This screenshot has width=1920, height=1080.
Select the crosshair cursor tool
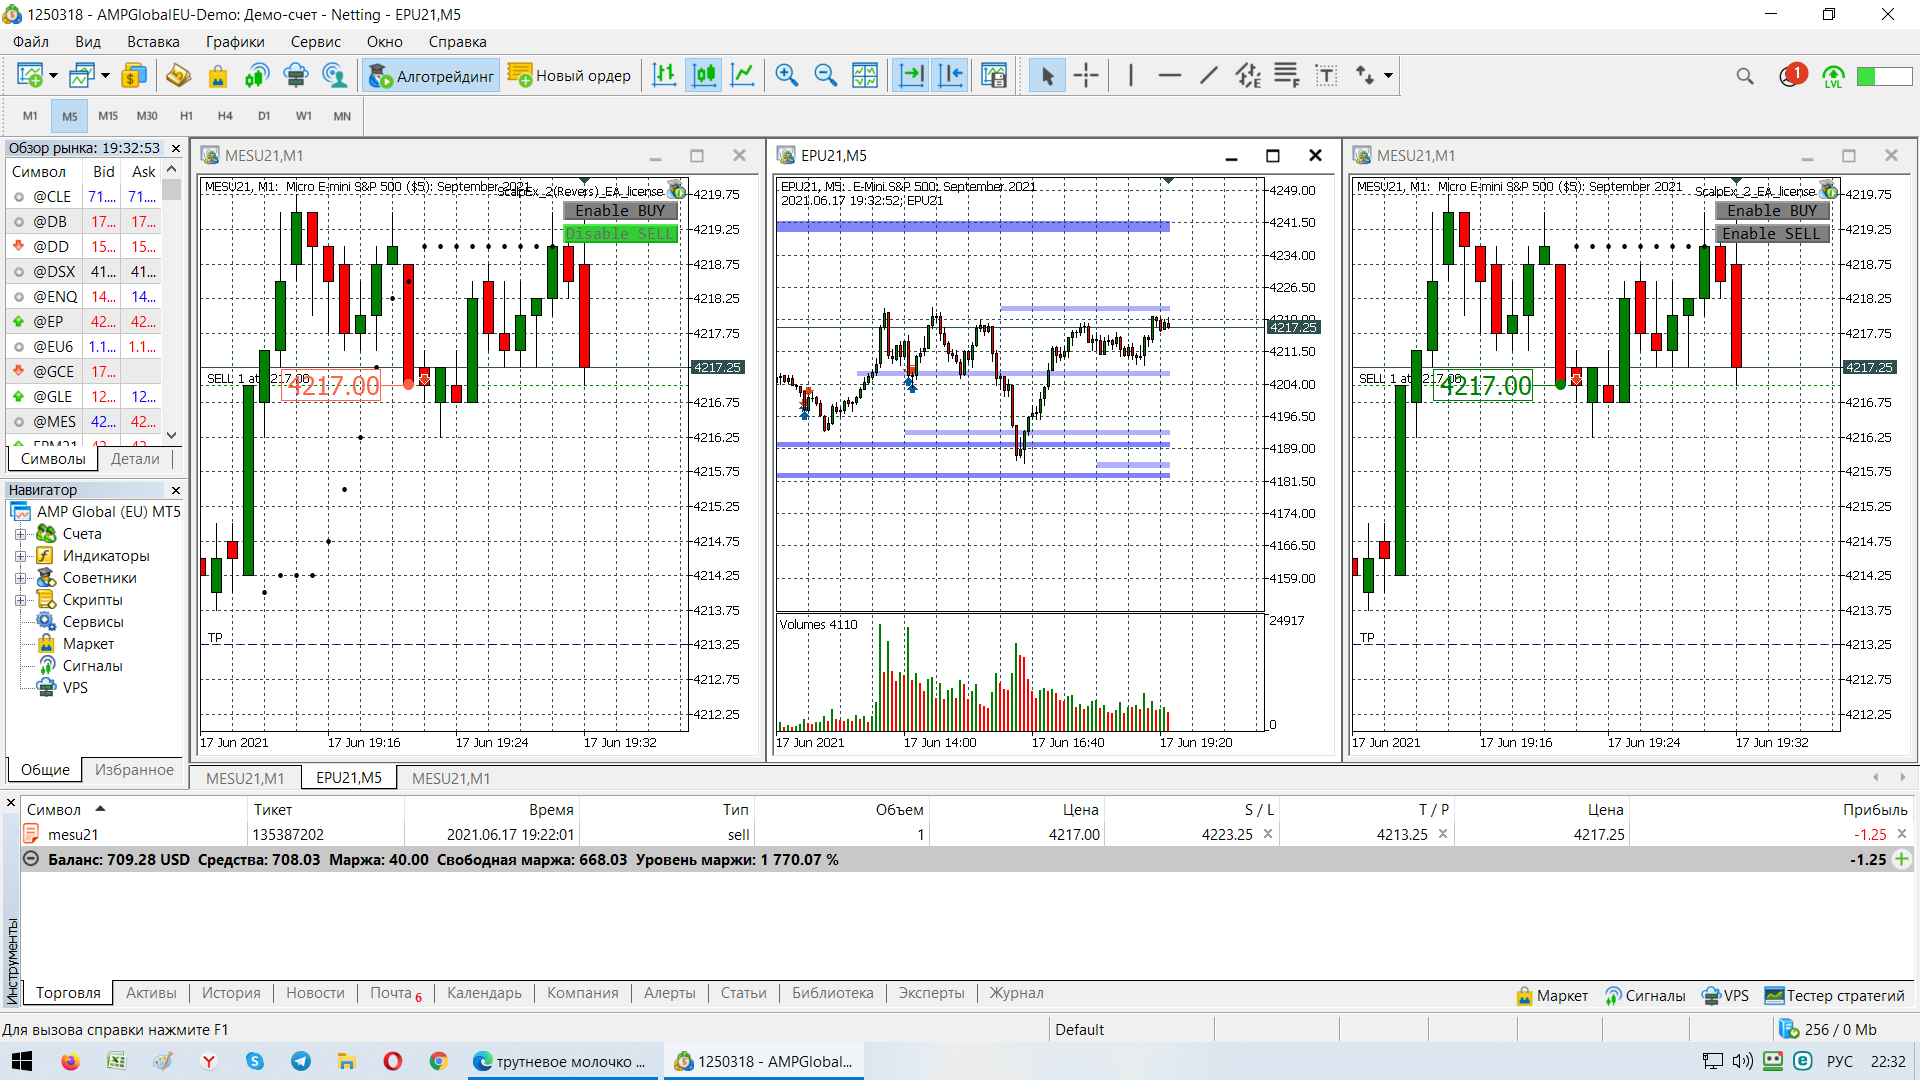click(x=1086, y=76)
